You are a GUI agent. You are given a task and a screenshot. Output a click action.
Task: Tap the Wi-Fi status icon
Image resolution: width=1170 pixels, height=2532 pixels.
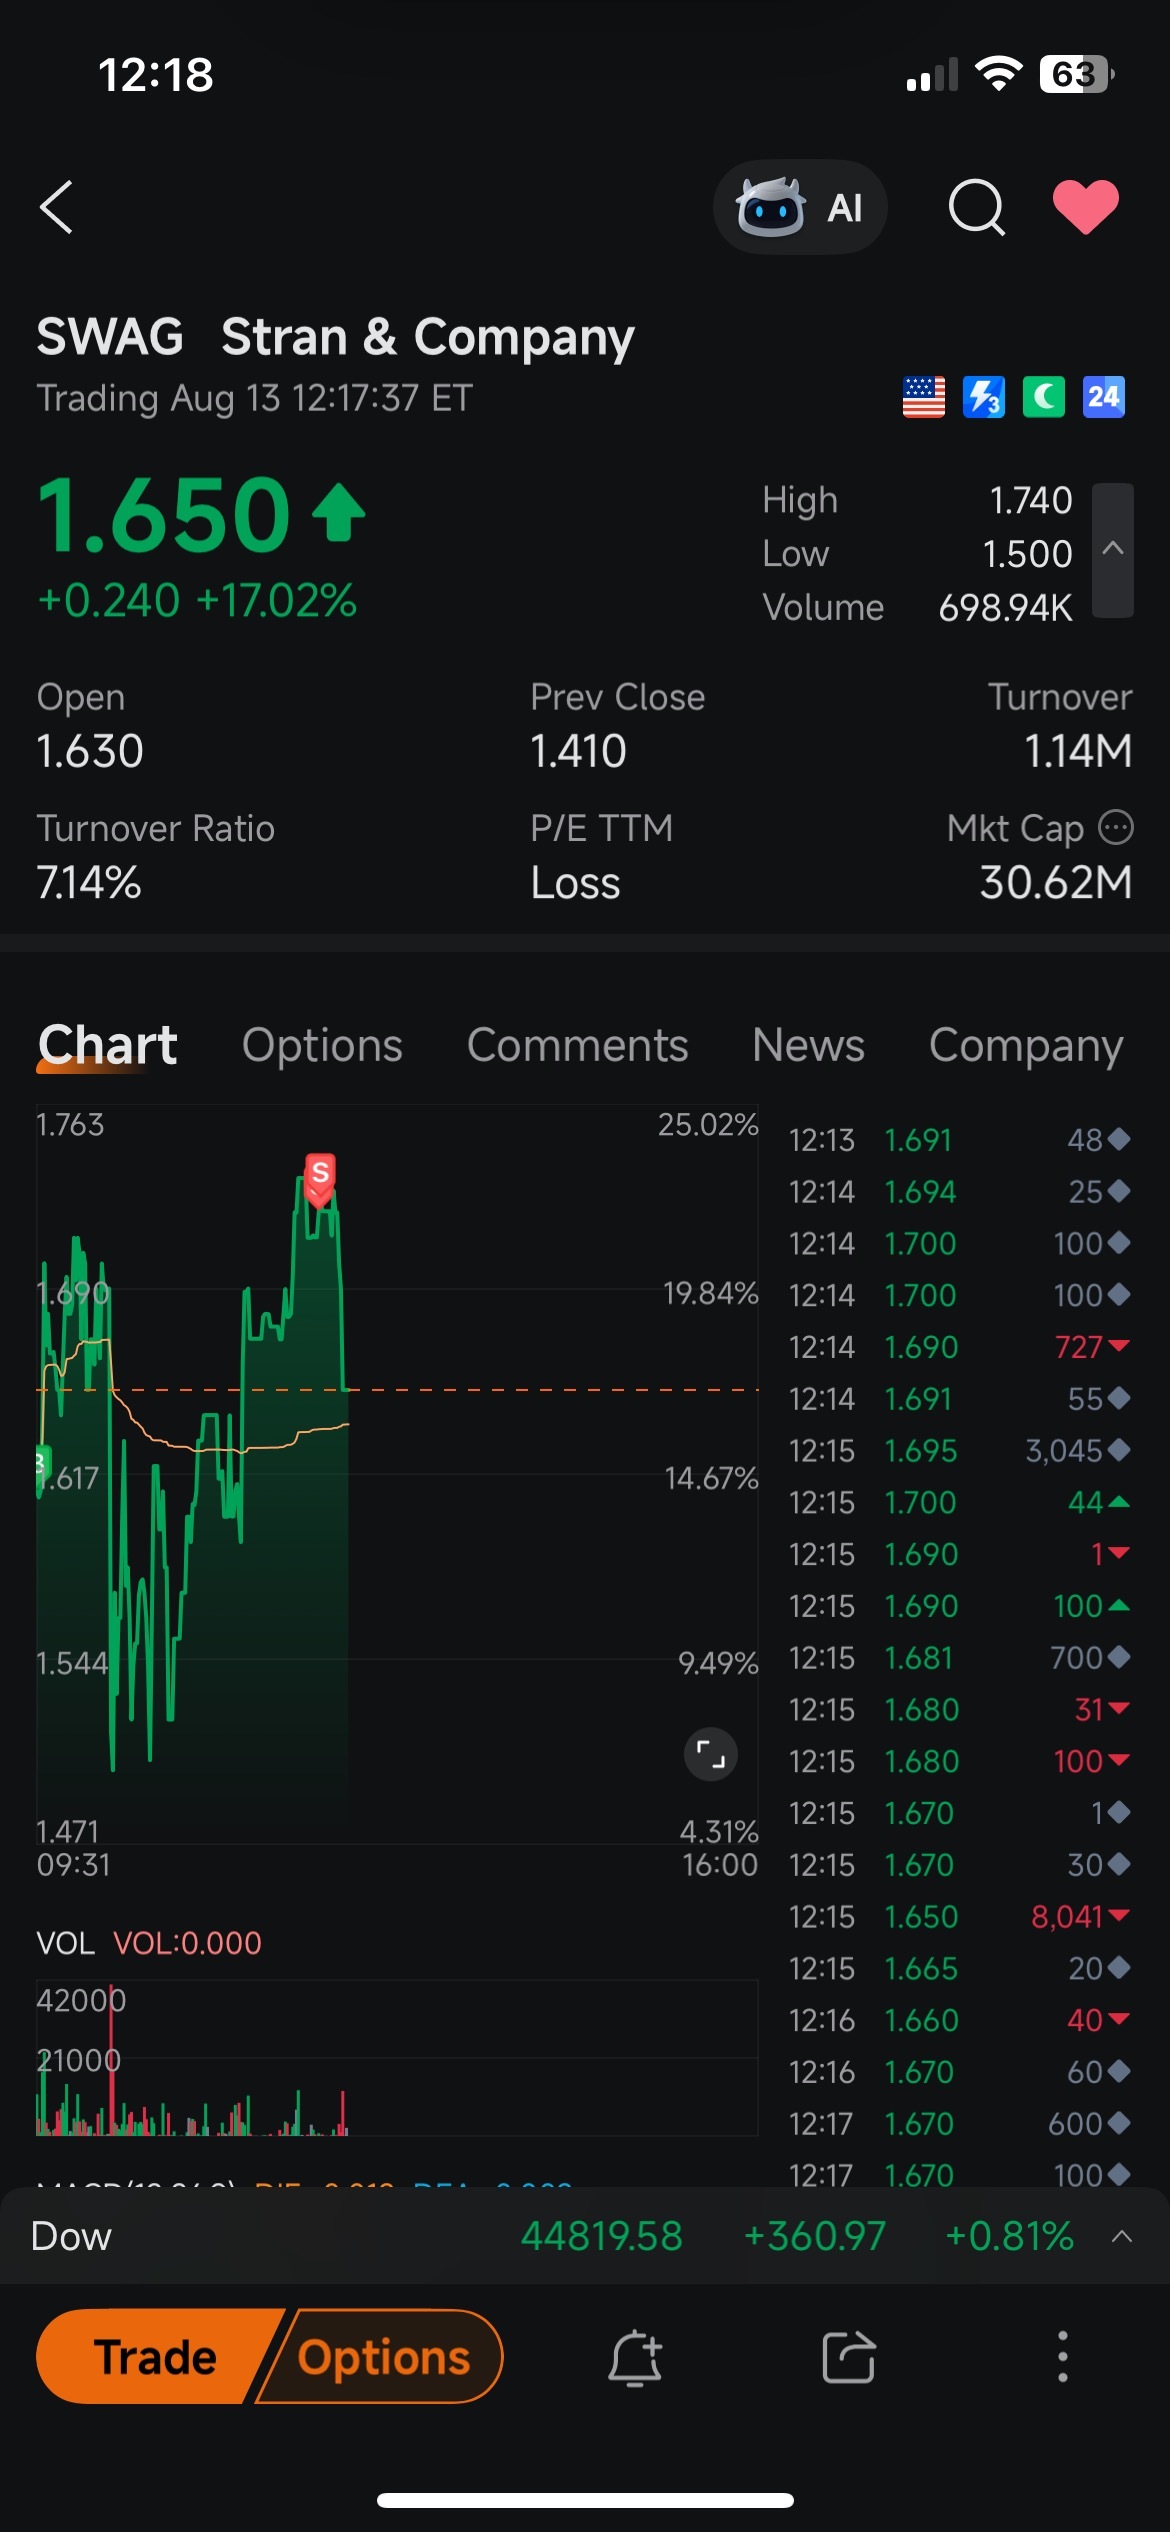(998, 73)
